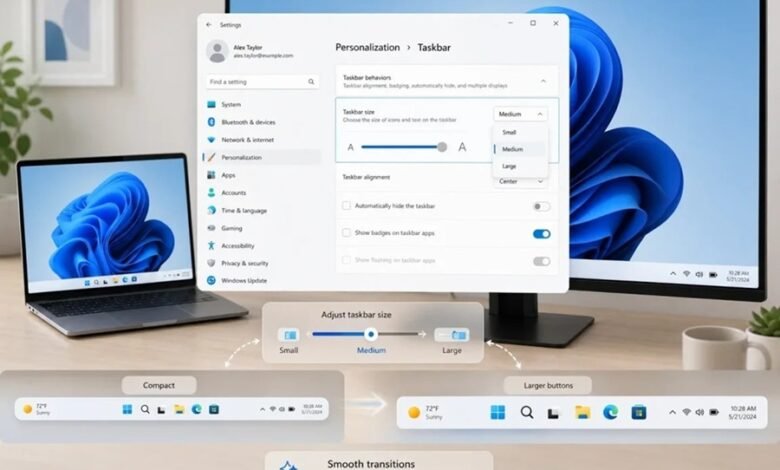
Task: Click volume icon on the monitor's taskbar
Action: pyautogui.click(x=699, y=274)
